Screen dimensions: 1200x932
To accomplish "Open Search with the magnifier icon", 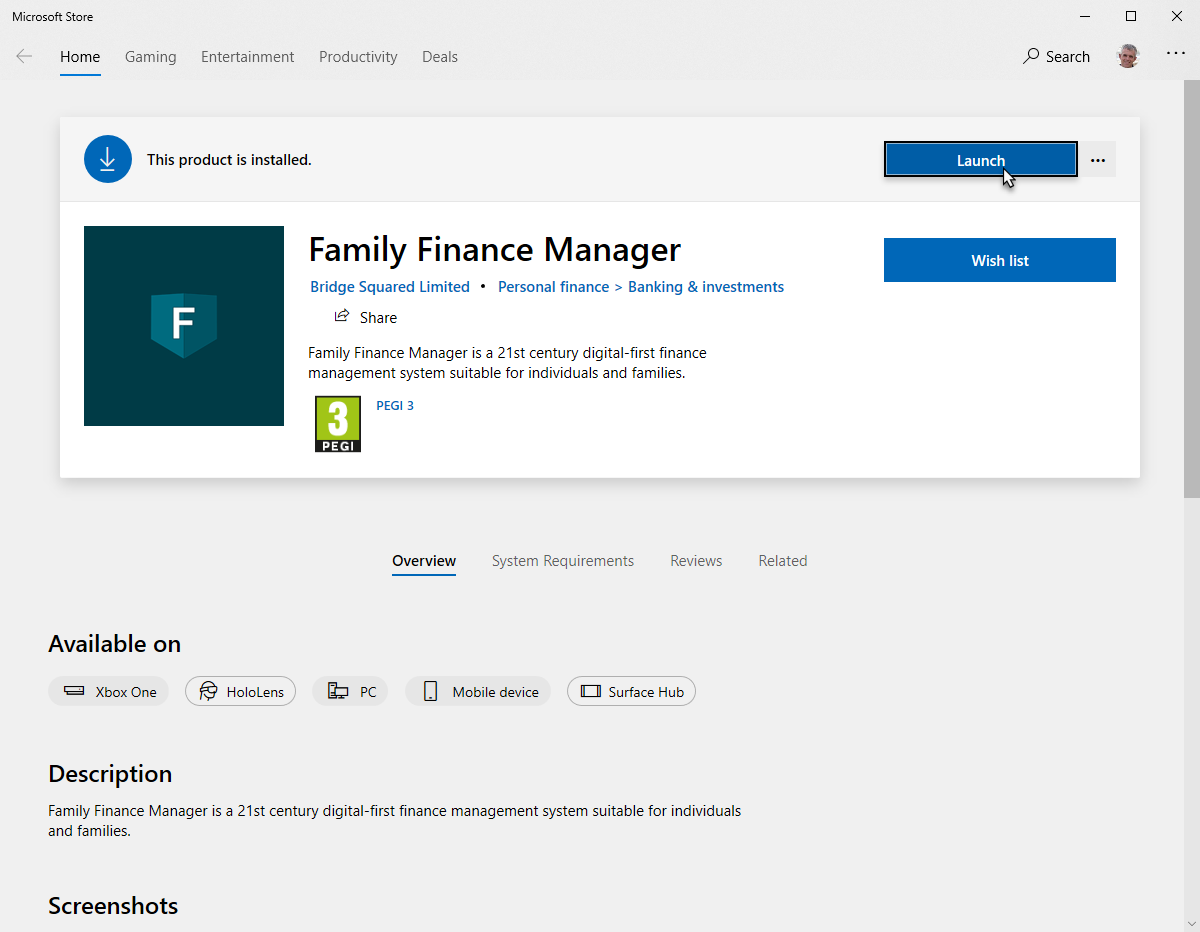I will 1031,57.
